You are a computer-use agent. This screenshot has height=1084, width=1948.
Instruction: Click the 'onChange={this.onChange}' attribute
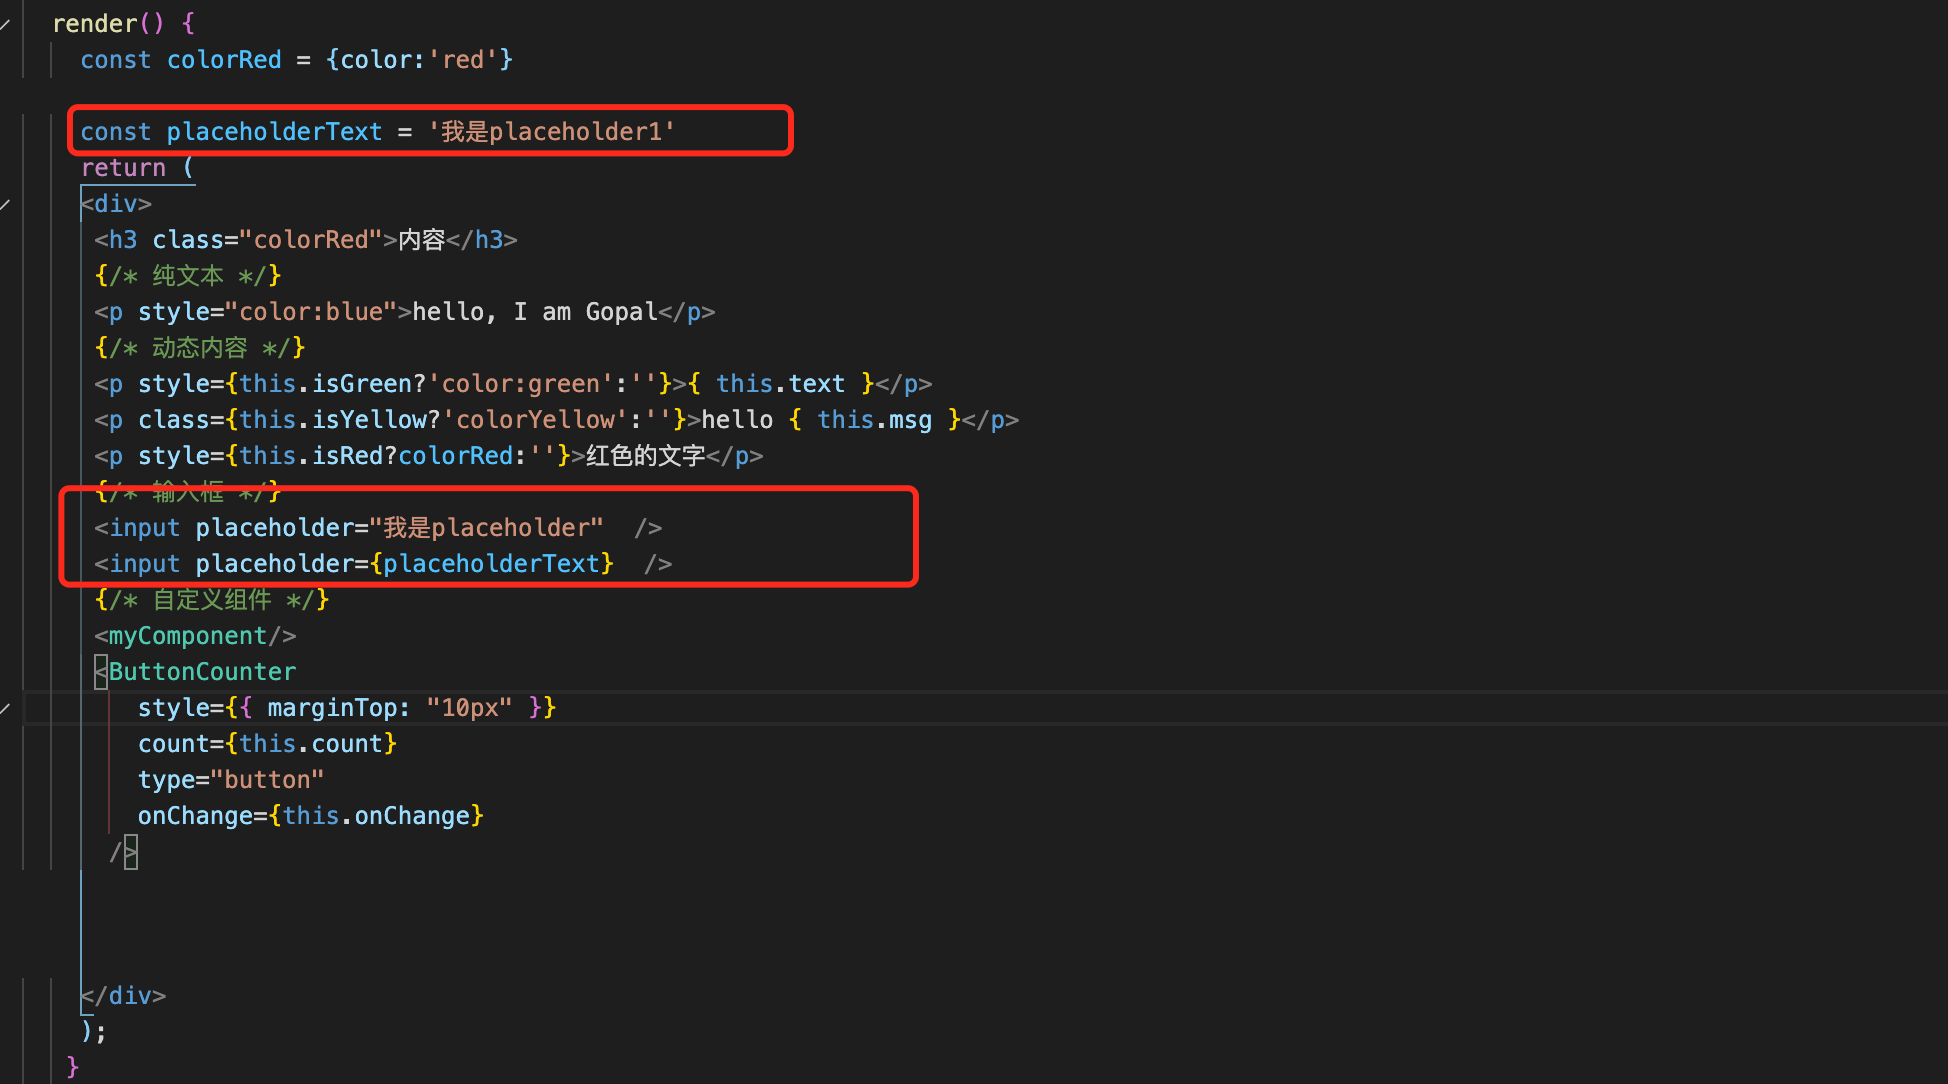pyautogui.click(x=311, y=816)
